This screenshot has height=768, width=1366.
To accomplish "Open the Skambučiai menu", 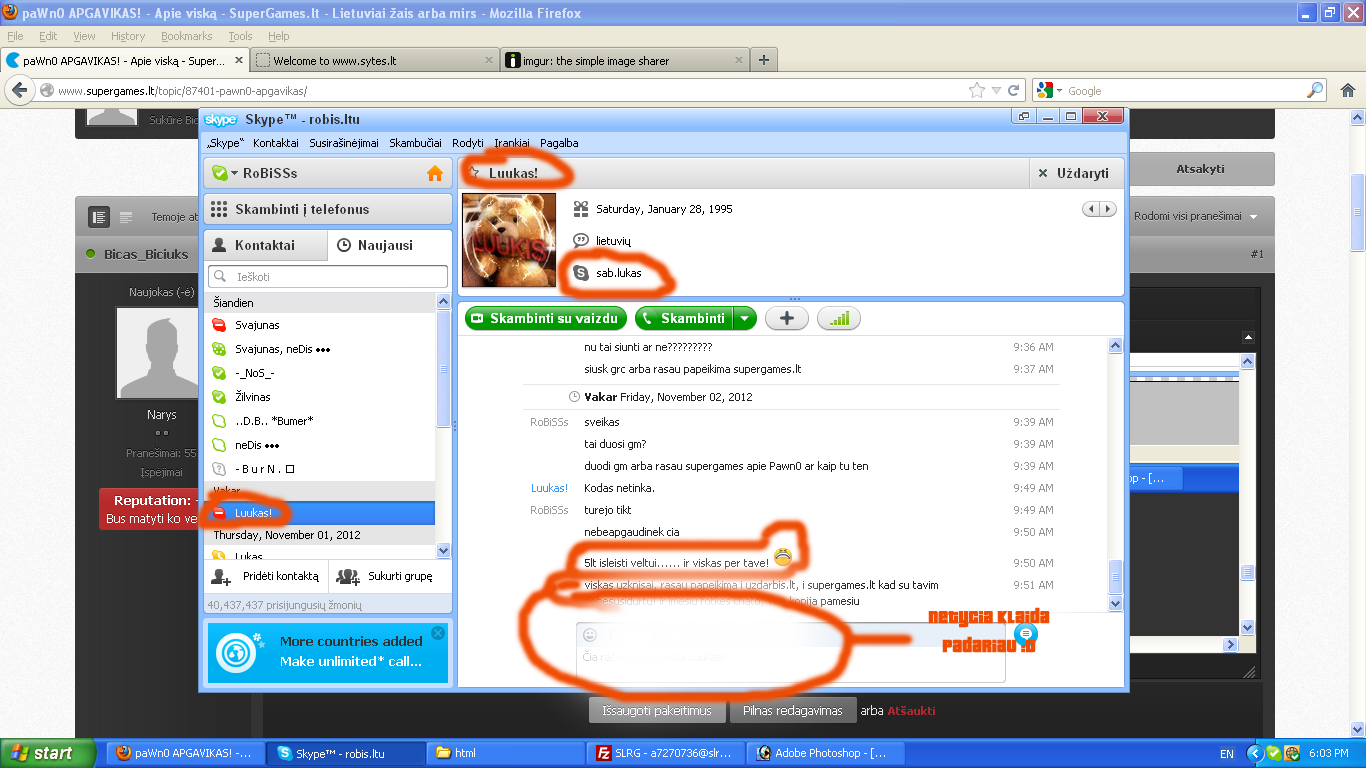I will click(x=415, y=143).
